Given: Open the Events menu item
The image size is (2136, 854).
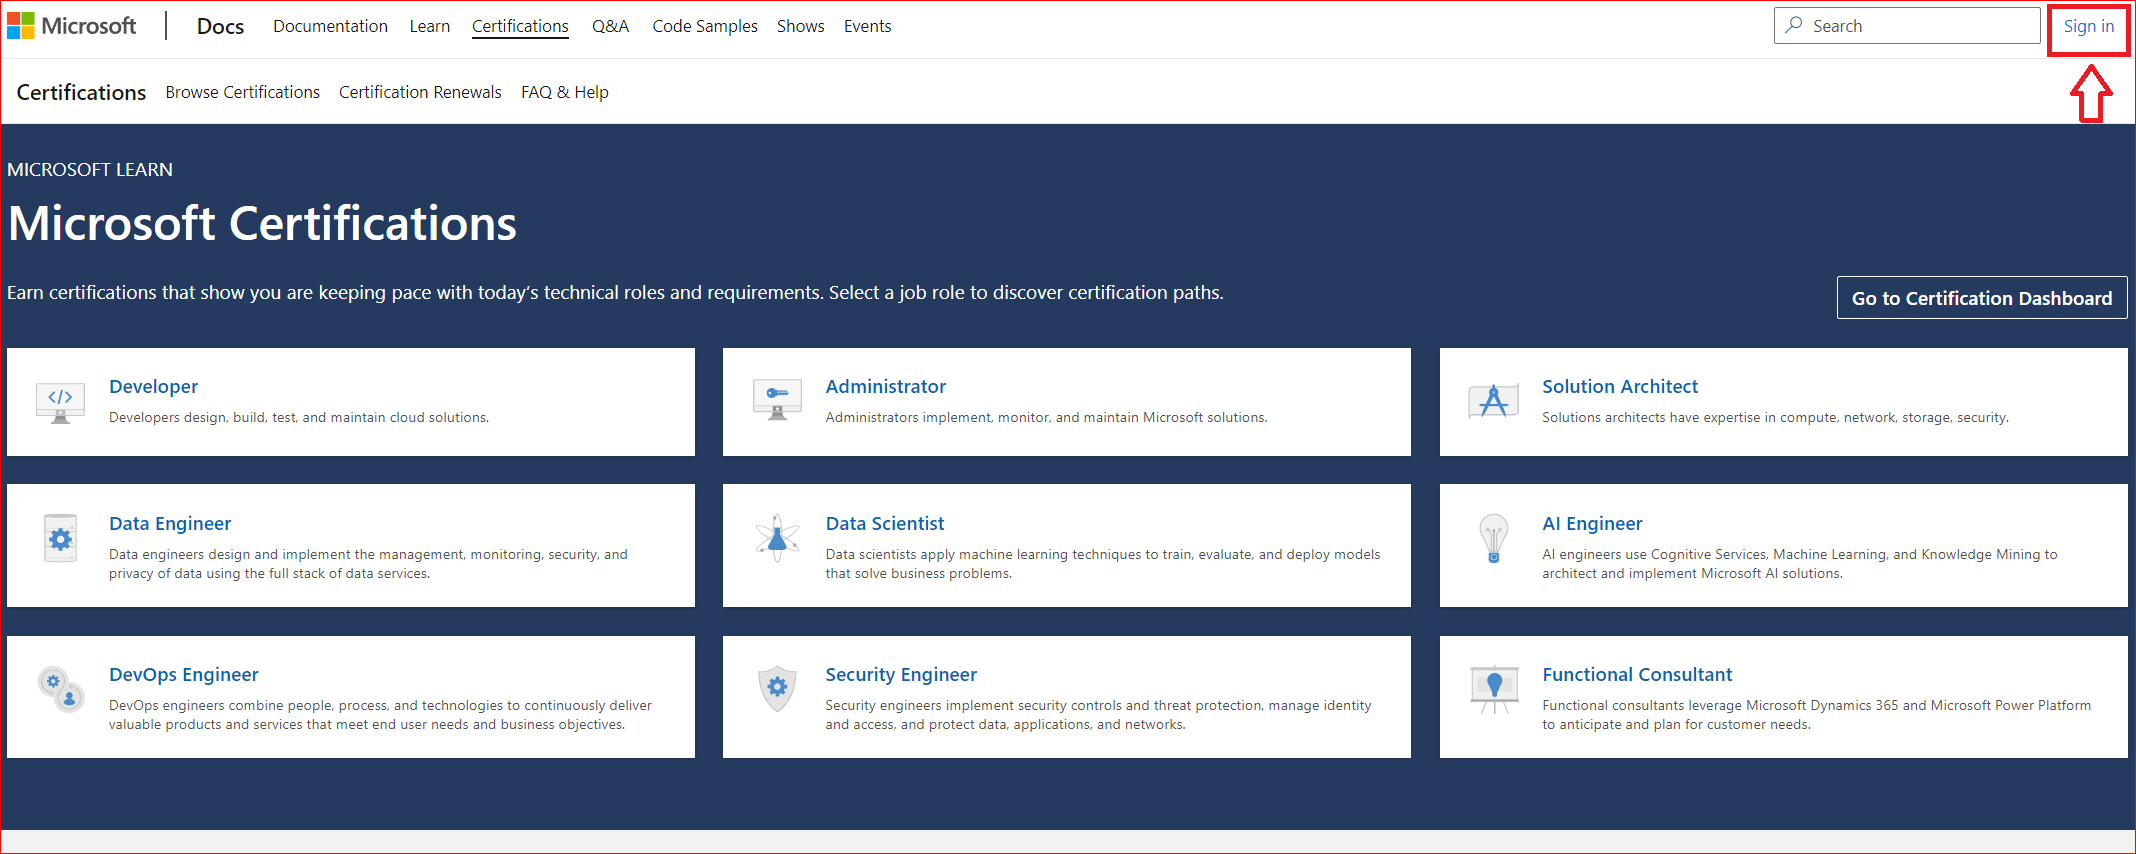Looking at the screenshot, I should coord(867,26).
